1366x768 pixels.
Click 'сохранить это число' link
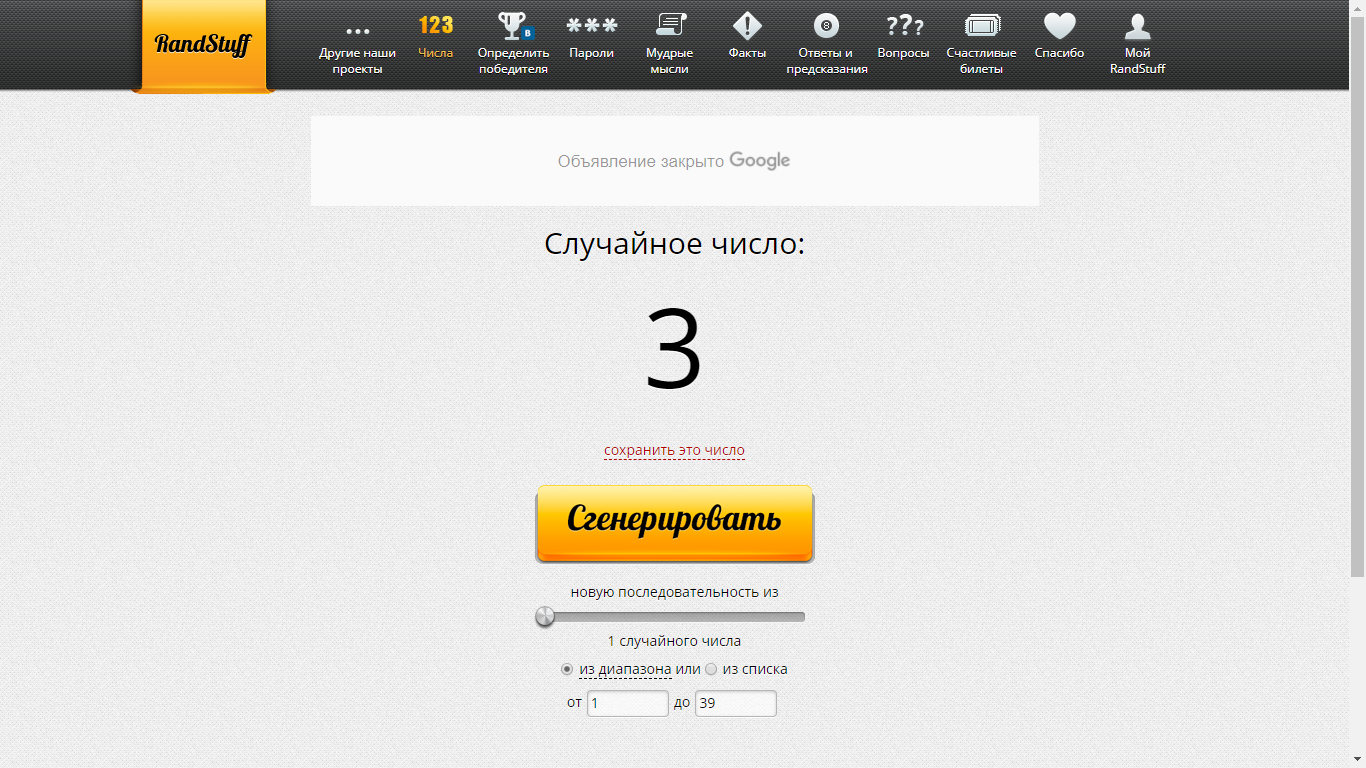click(x=674, y=450)
